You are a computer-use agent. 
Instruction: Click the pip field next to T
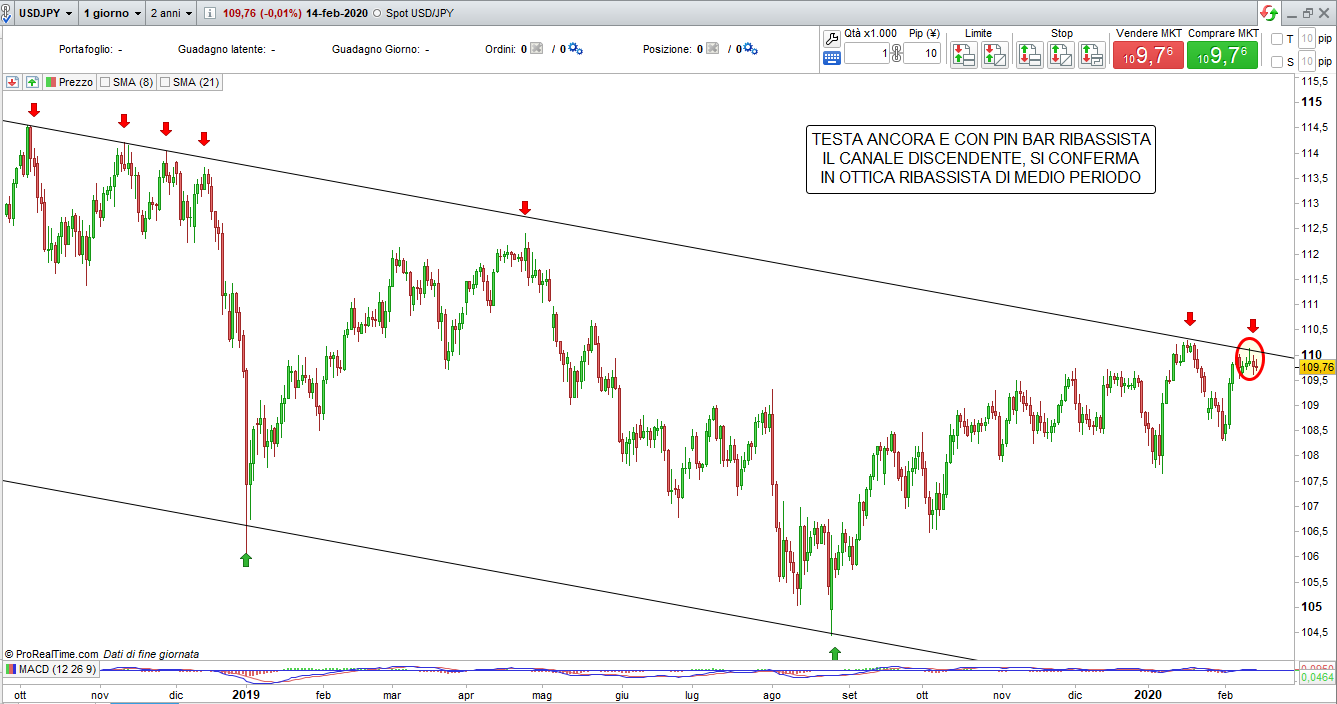(x=1307, y=39)
